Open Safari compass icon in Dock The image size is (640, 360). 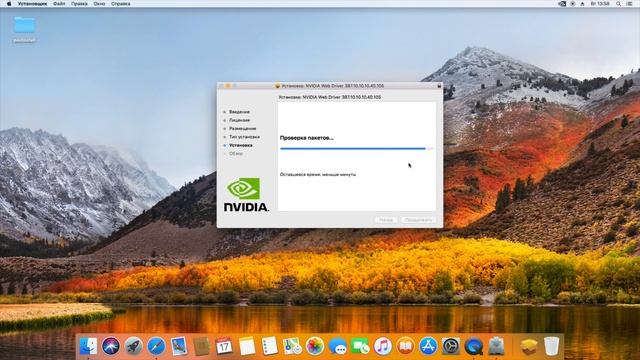(156, 346)
